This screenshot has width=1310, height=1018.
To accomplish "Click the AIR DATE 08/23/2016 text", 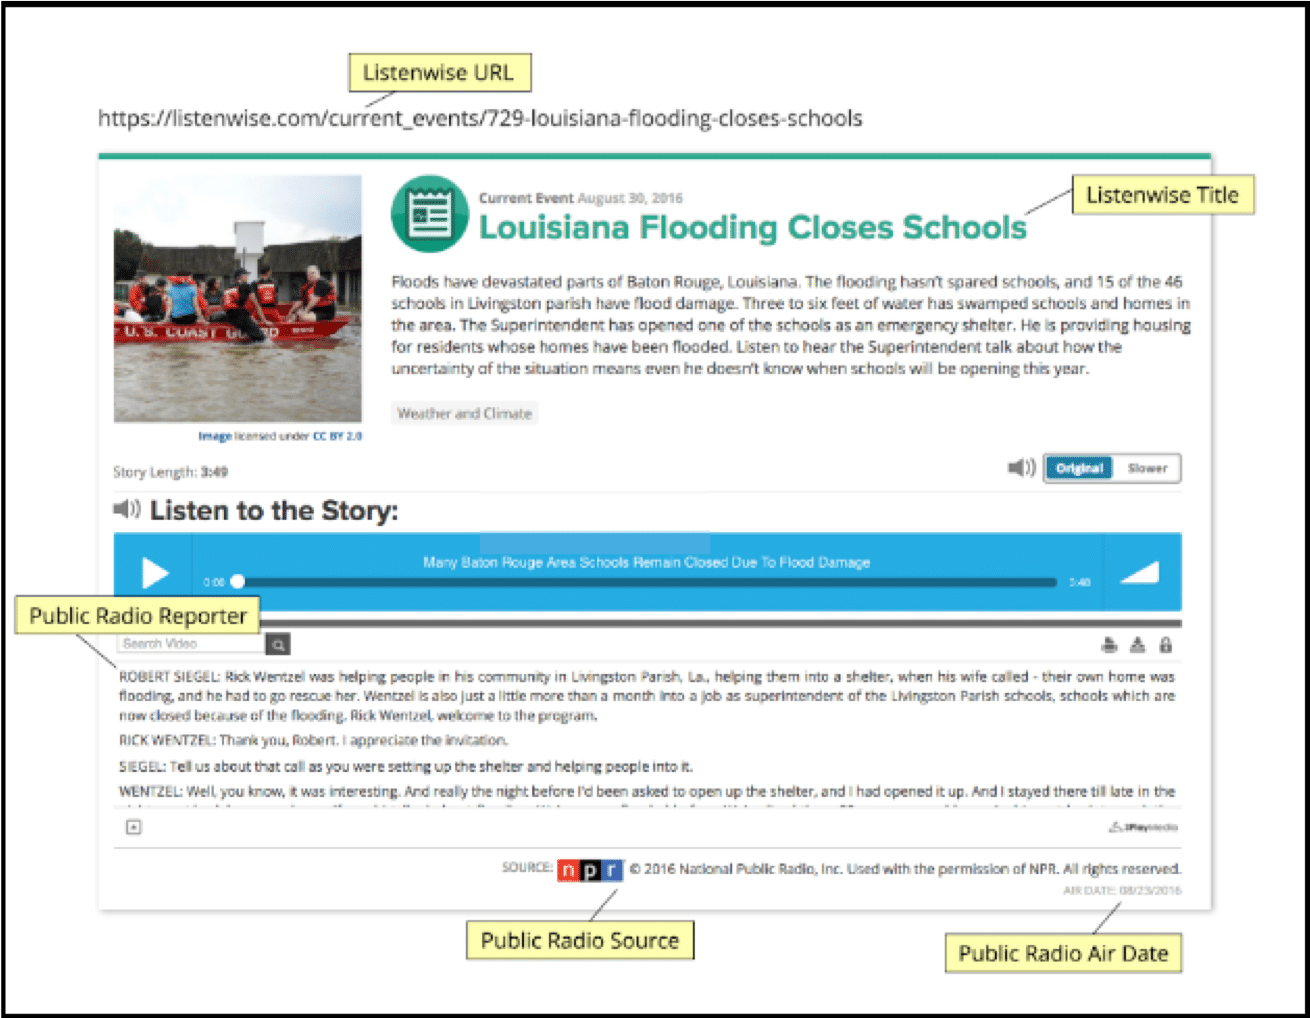I will [1122, 890].
